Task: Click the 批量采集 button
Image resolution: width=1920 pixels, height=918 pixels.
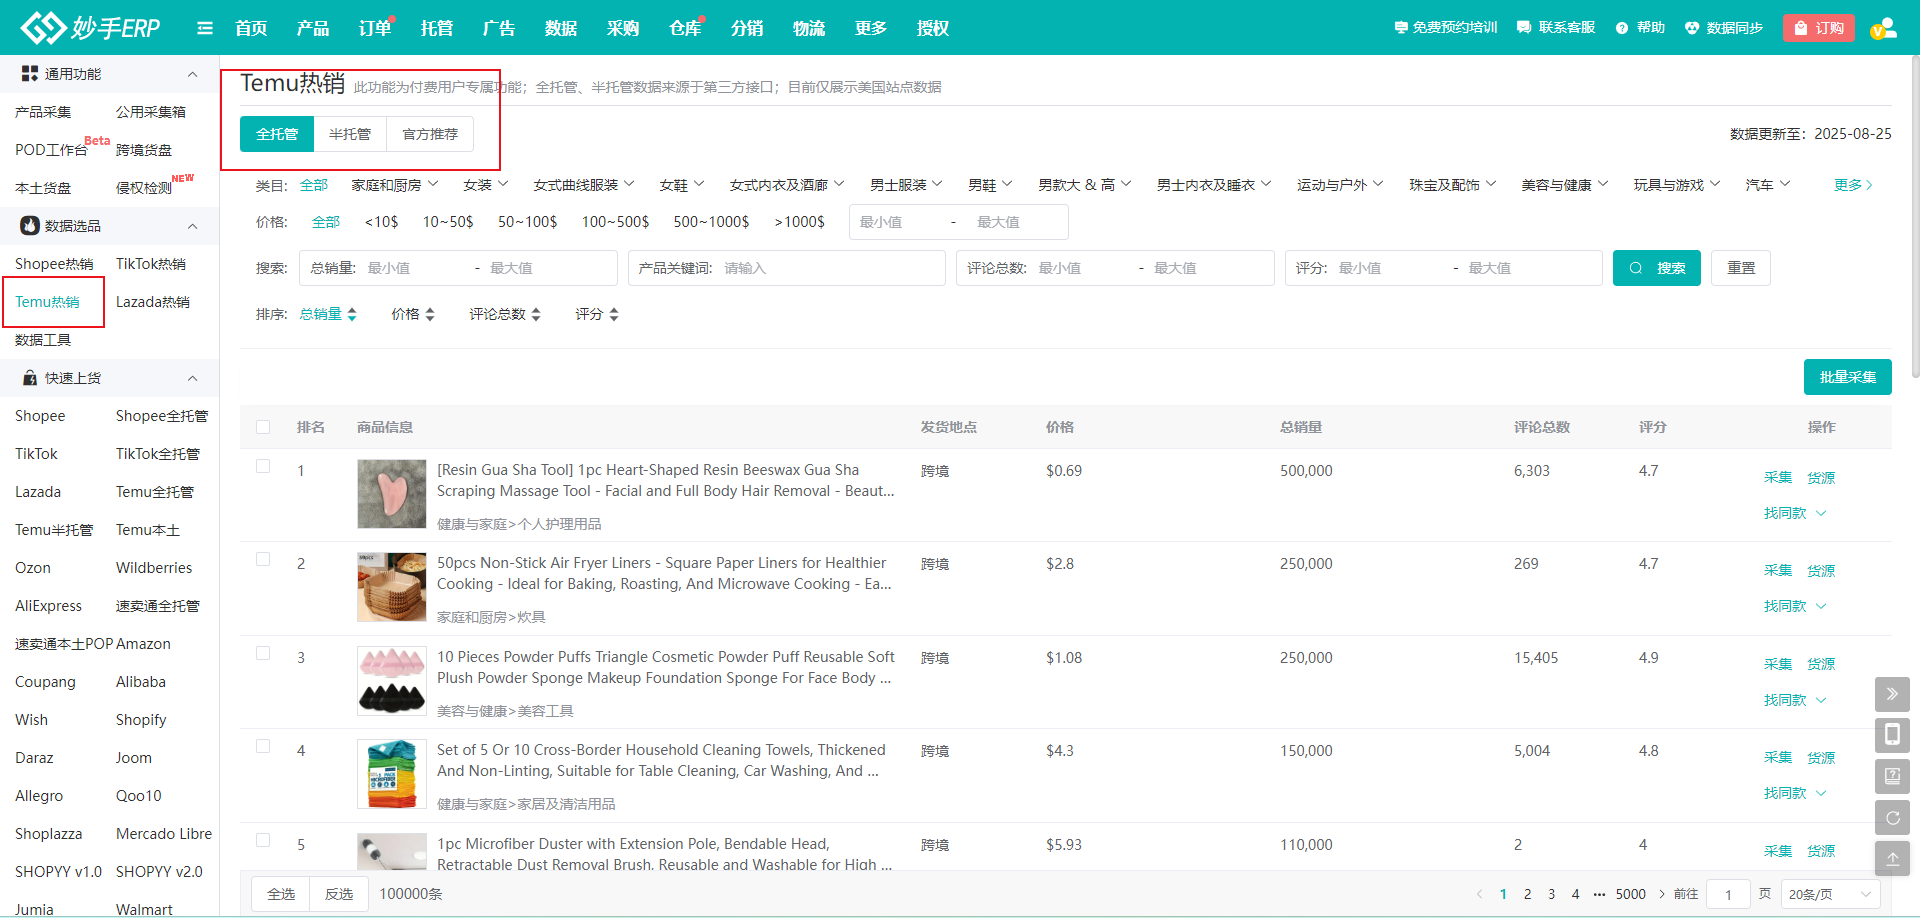Action: pos(1847,377)
